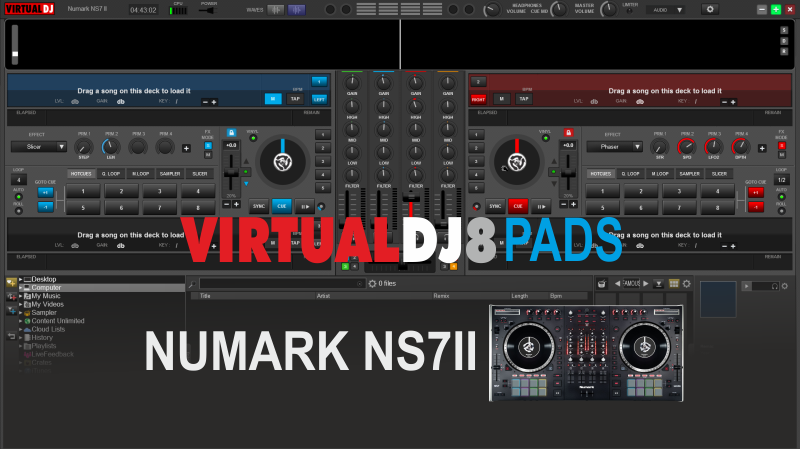
Task: Click the browser search field
Action: point(281,284)
